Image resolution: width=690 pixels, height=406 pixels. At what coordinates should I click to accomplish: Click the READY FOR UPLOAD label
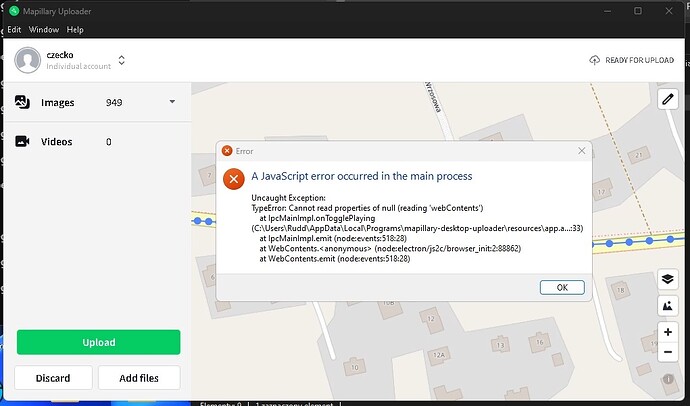pyautogui.click(x=639, y=60)
